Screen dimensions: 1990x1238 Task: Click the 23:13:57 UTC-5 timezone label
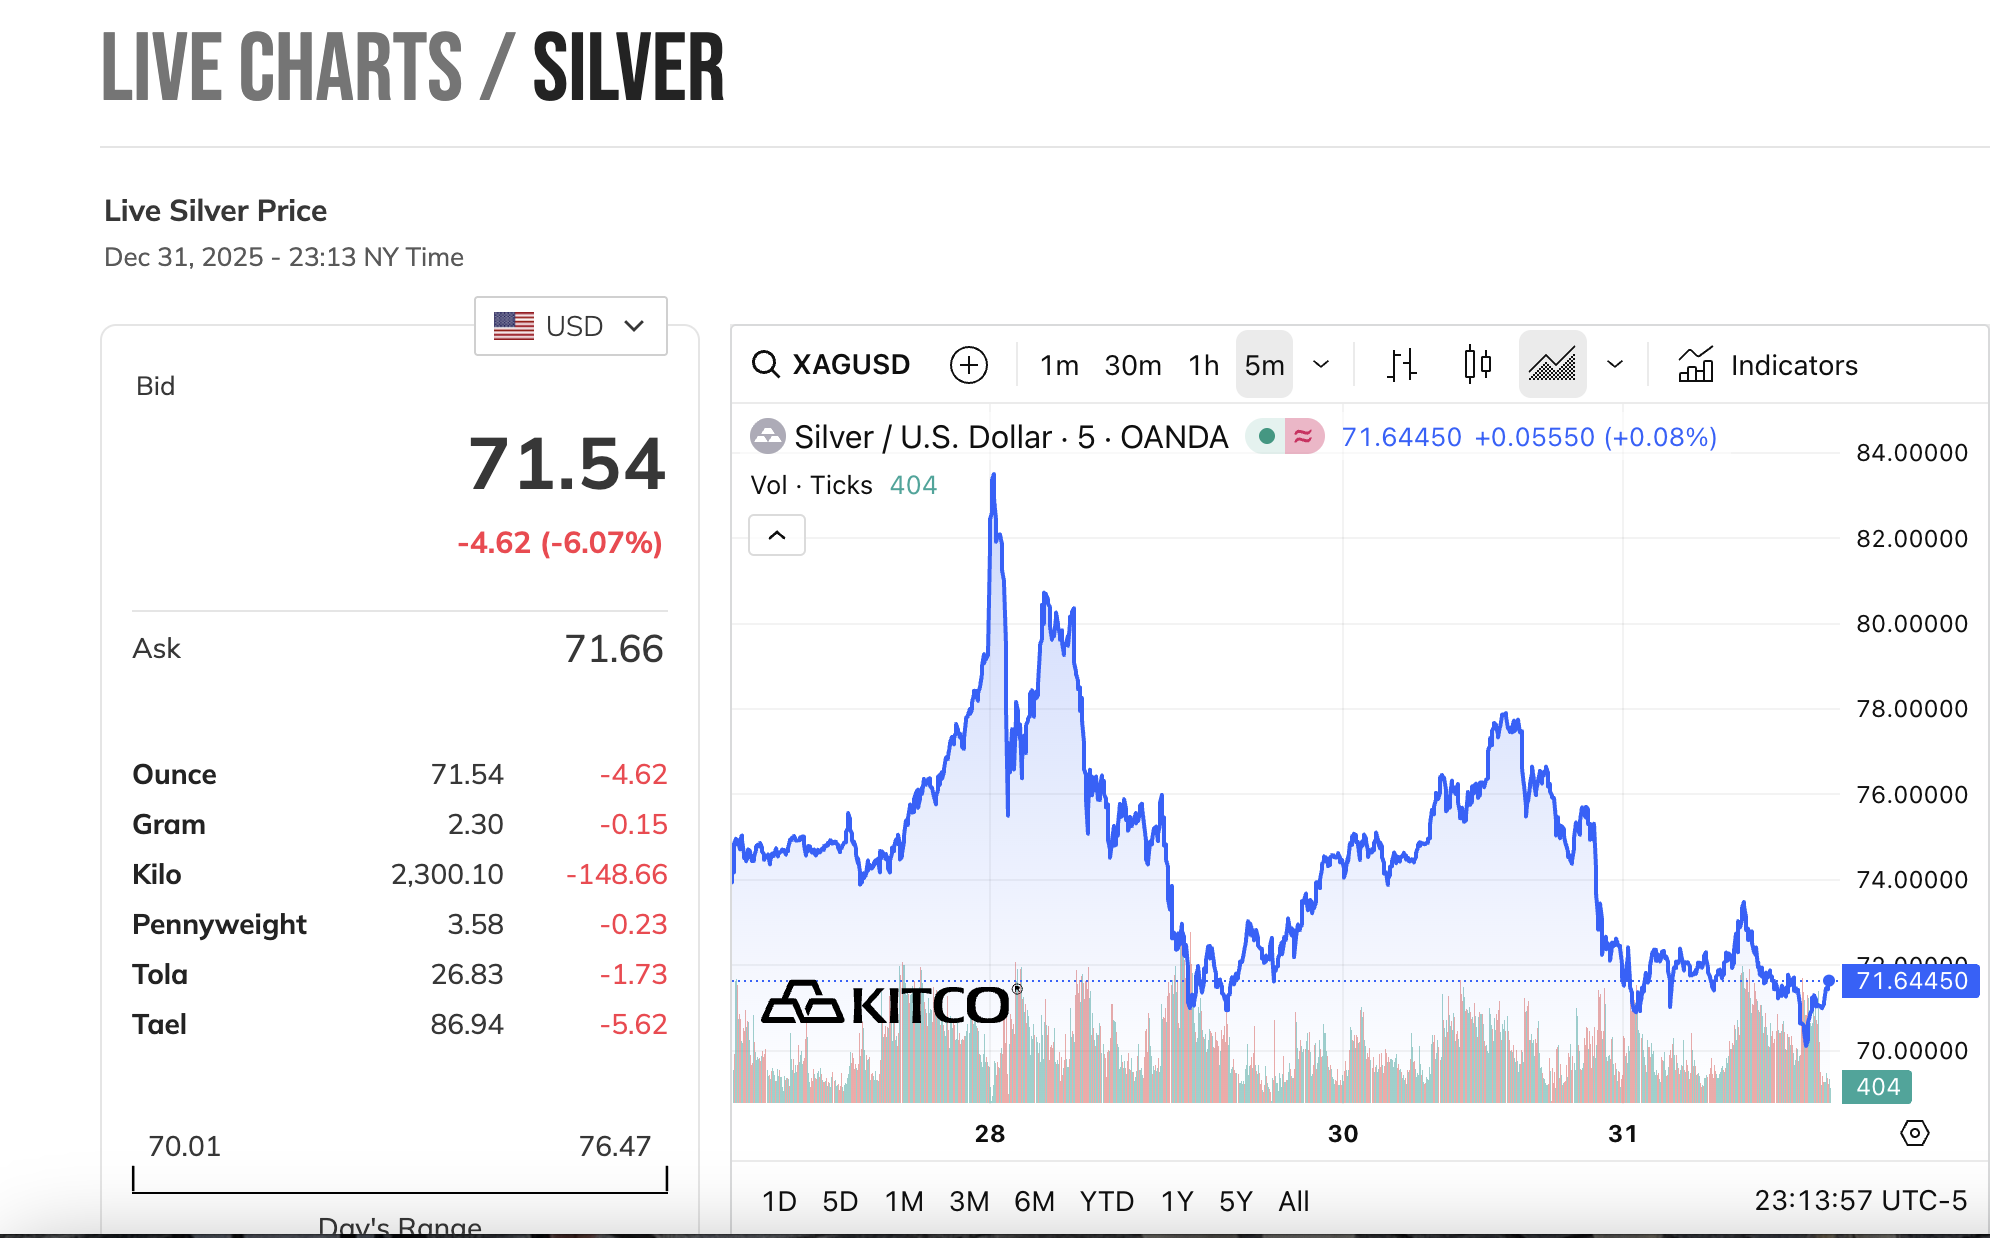click(1860, 1200)
